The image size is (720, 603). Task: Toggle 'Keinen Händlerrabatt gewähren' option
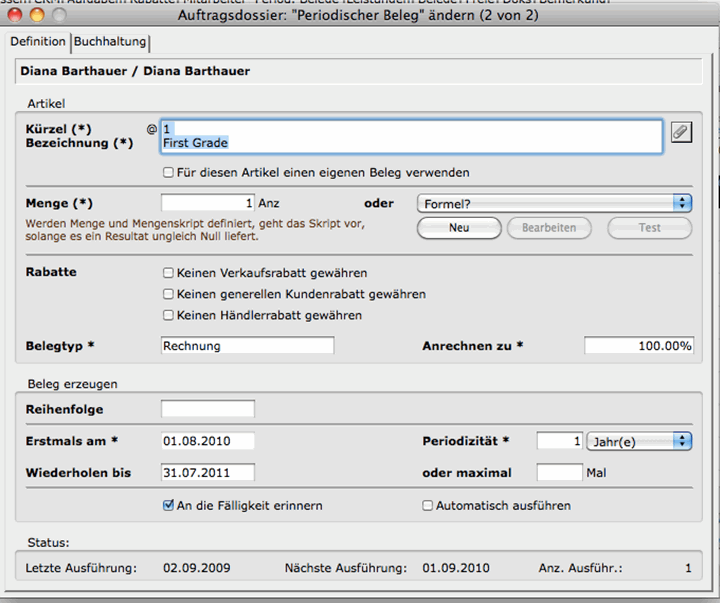[x=169, y=315]
